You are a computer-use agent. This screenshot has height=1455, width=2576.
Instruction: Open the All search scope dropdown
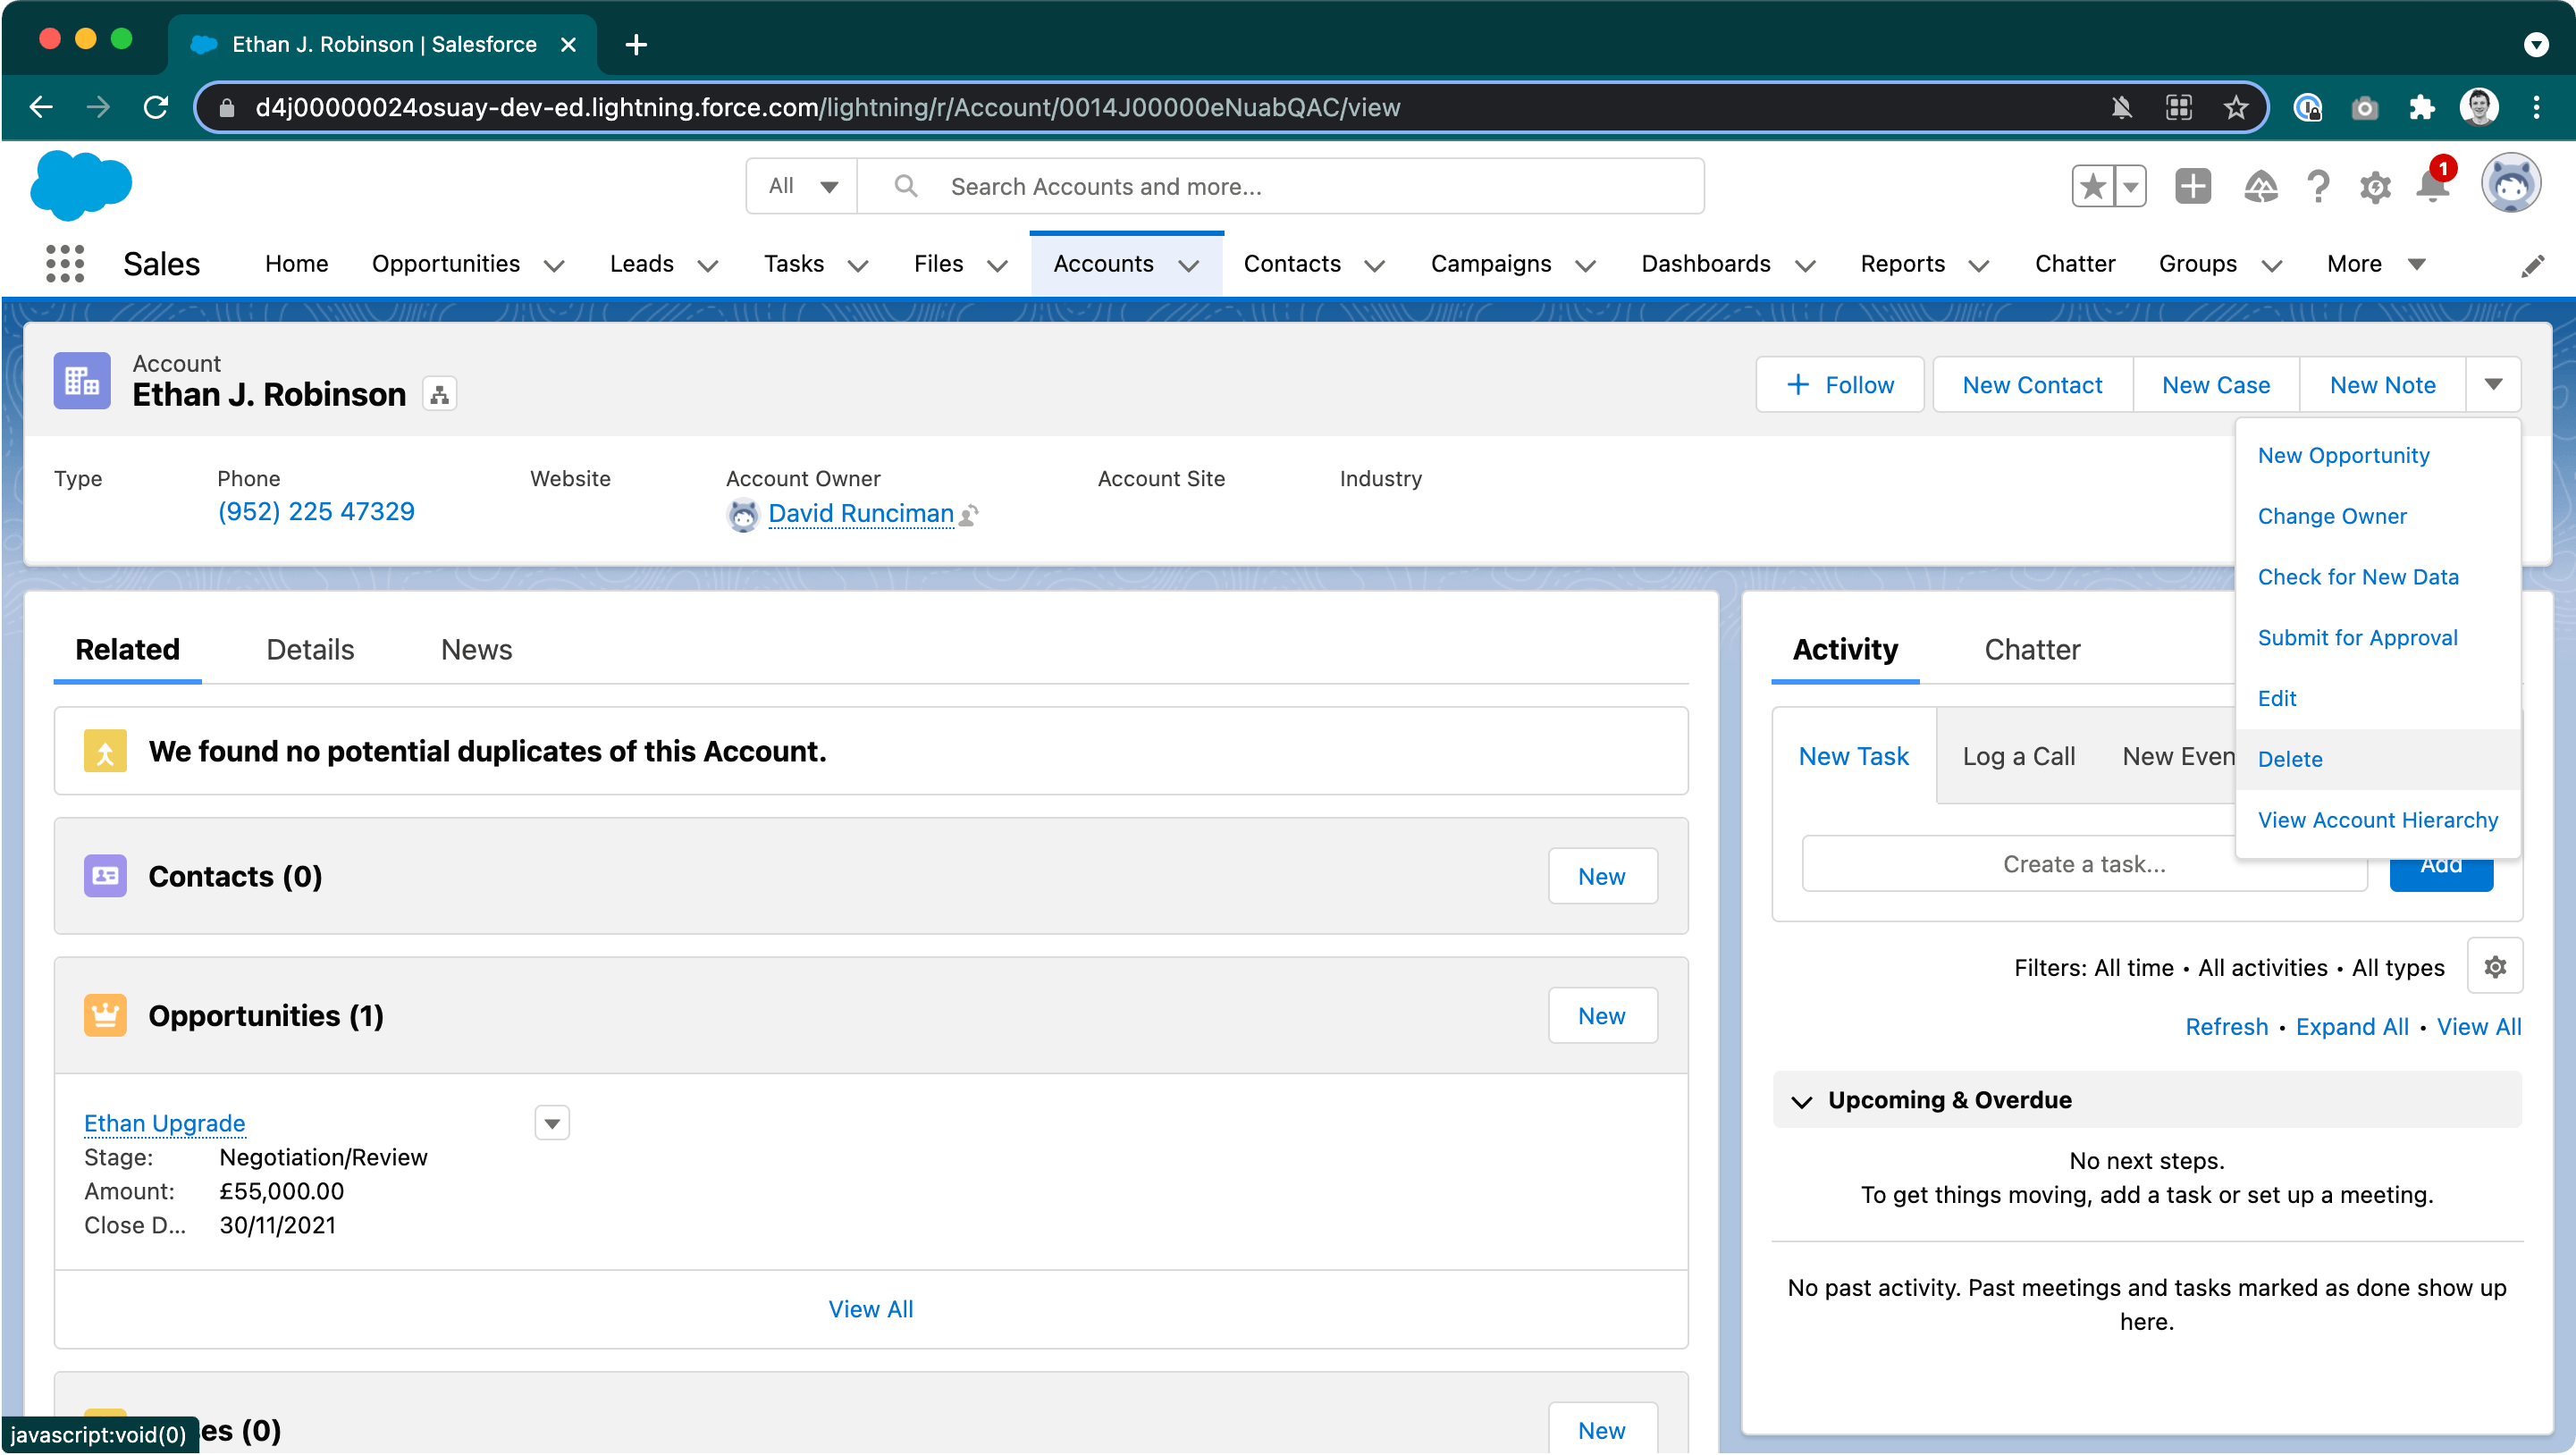[802, 187]
